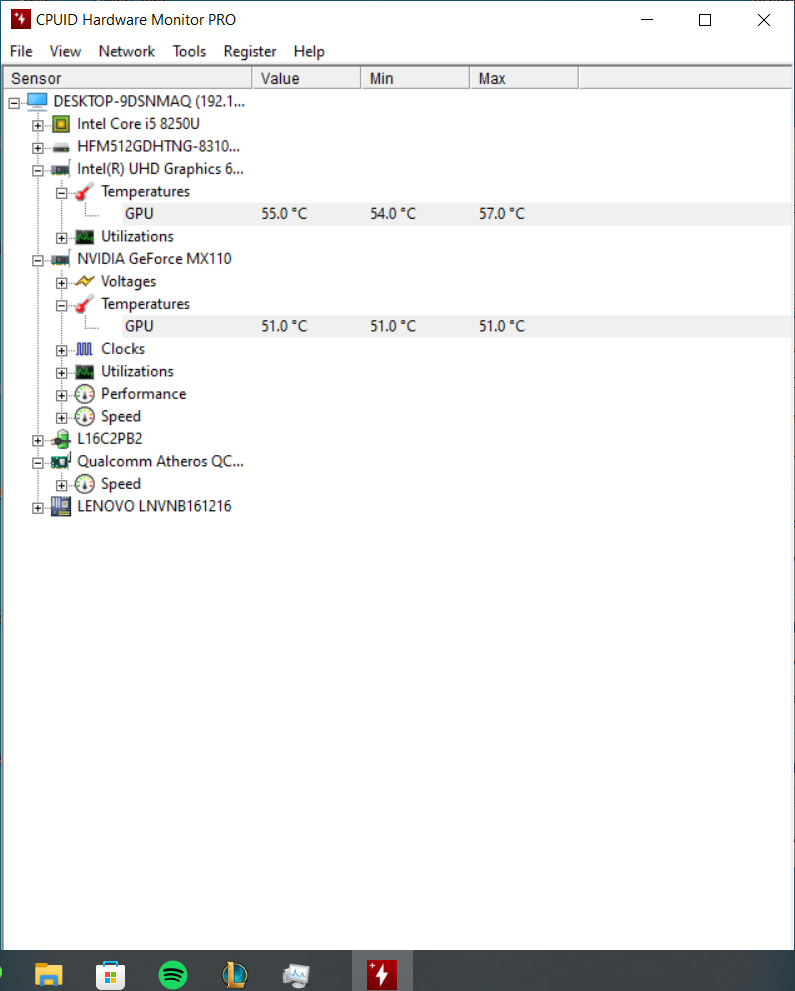This screenshot has width=795, height=991.
Task: Expand the NVIDIA Speed branch
Action: (x=61, y=418)
